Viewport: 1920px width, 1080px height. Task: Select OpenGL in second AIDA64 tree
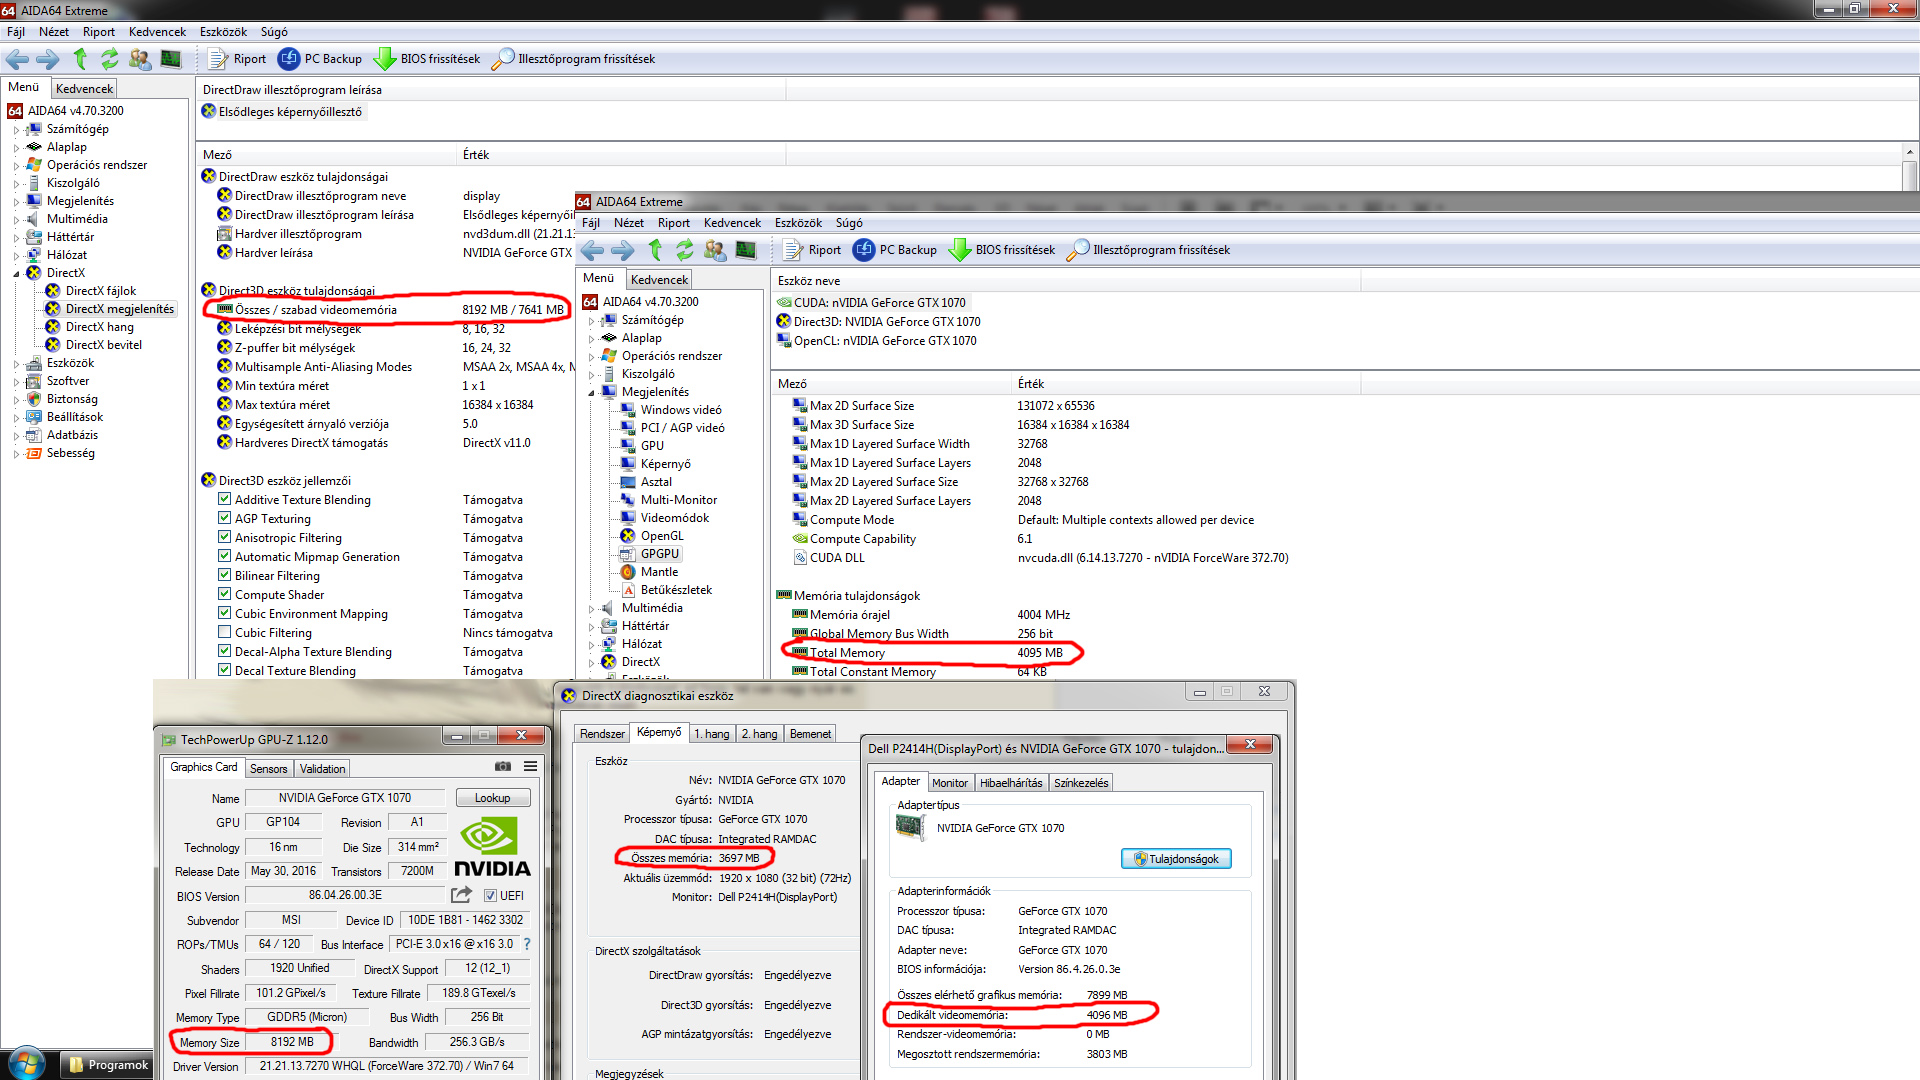(x=662, y=536)
